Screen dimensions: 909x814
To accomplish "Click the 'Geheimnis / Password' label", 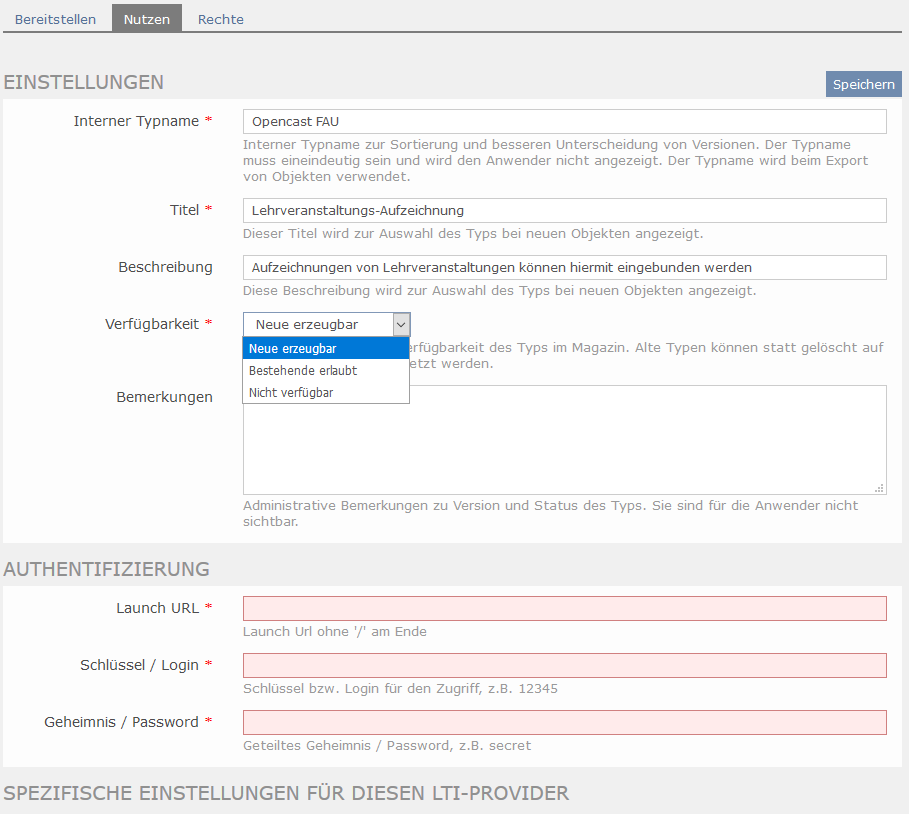I will 121,722.
